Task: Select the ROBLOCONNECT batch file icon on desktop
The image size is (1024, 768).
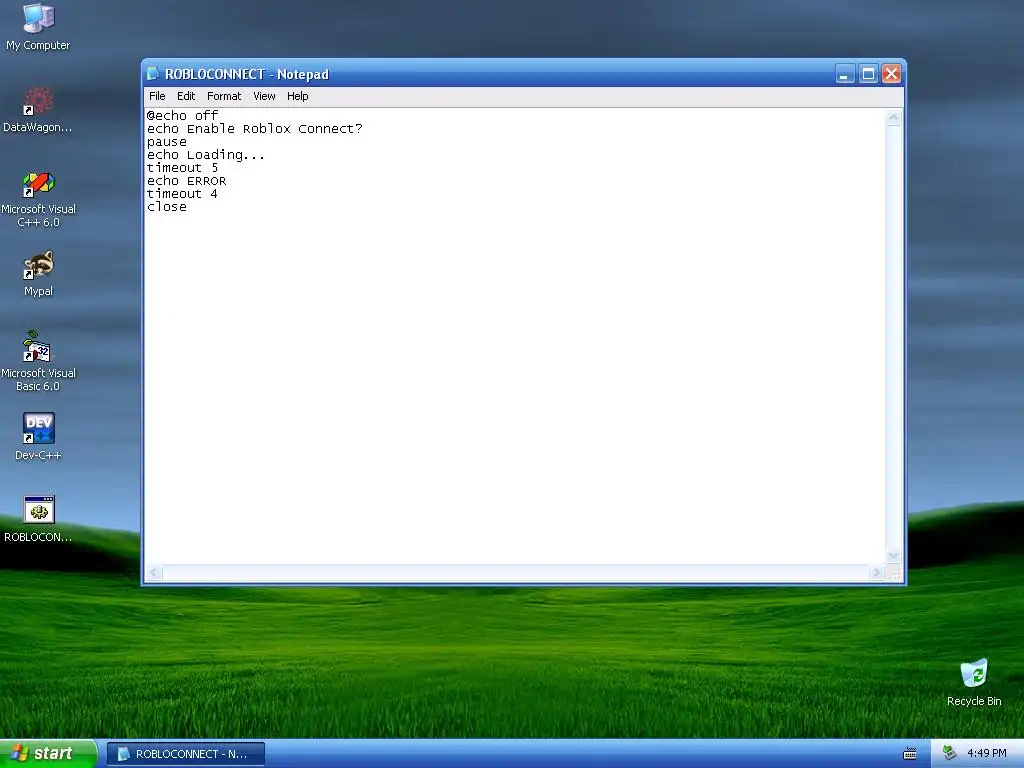Action: tap(38, 519)
